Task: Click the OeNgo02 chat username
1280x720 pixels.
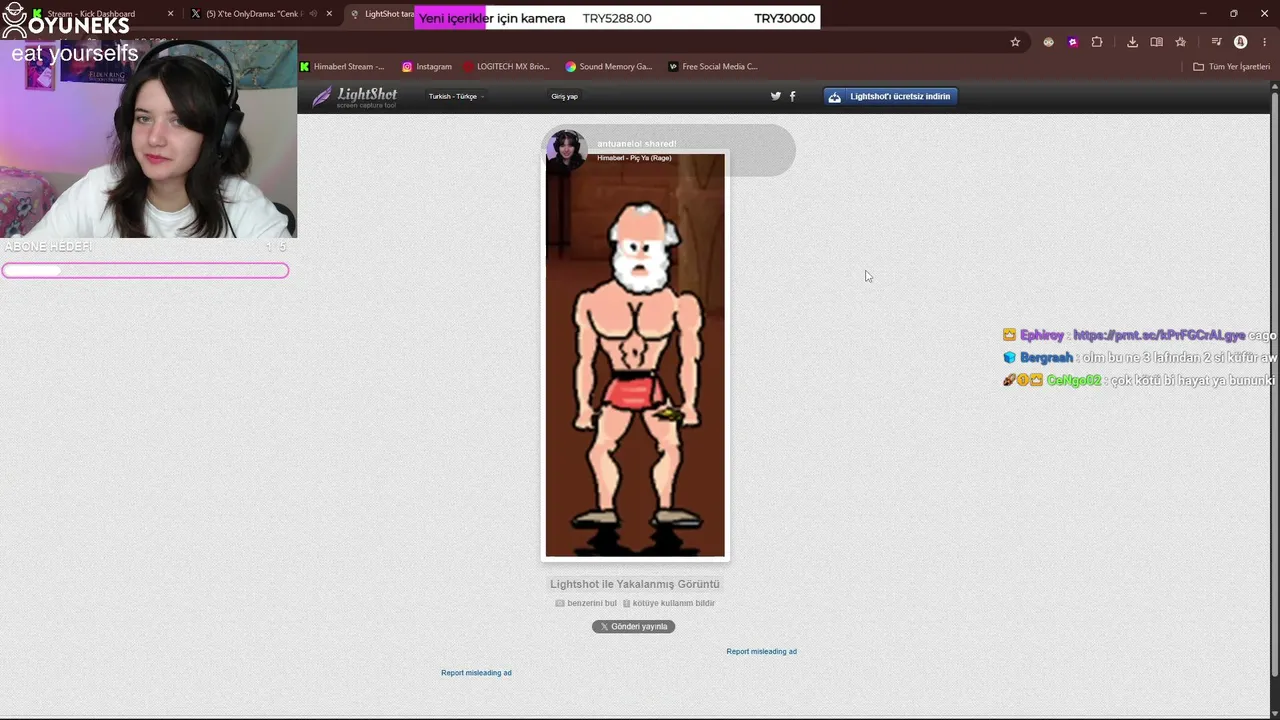Action: [x=1073, y=381]
